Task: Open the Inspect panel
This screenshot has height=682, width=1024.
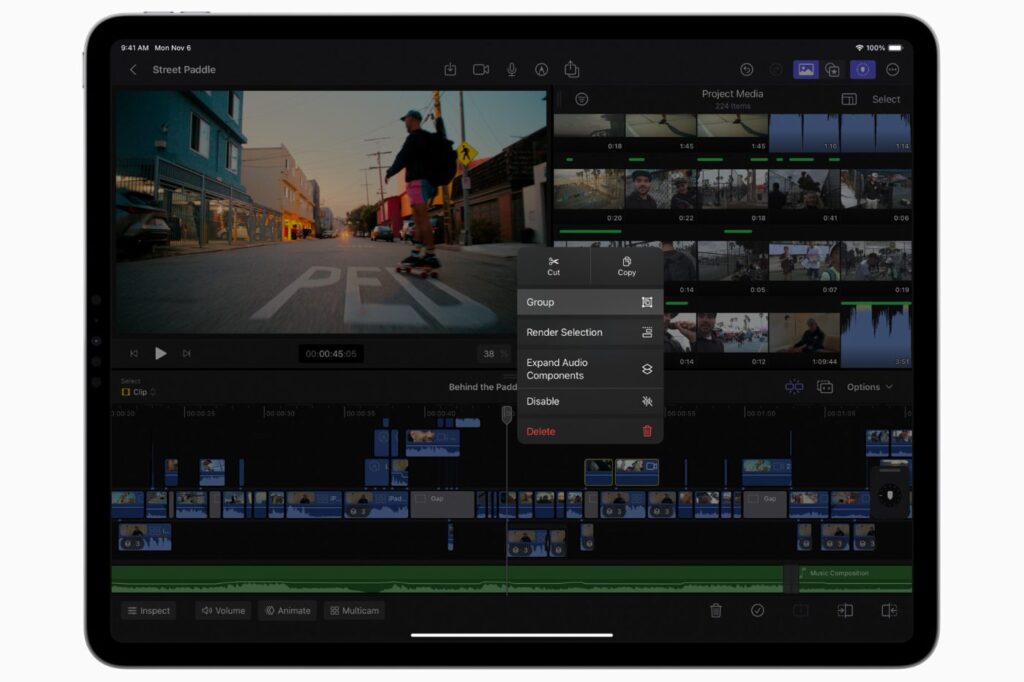Action: tap(149, 611)
